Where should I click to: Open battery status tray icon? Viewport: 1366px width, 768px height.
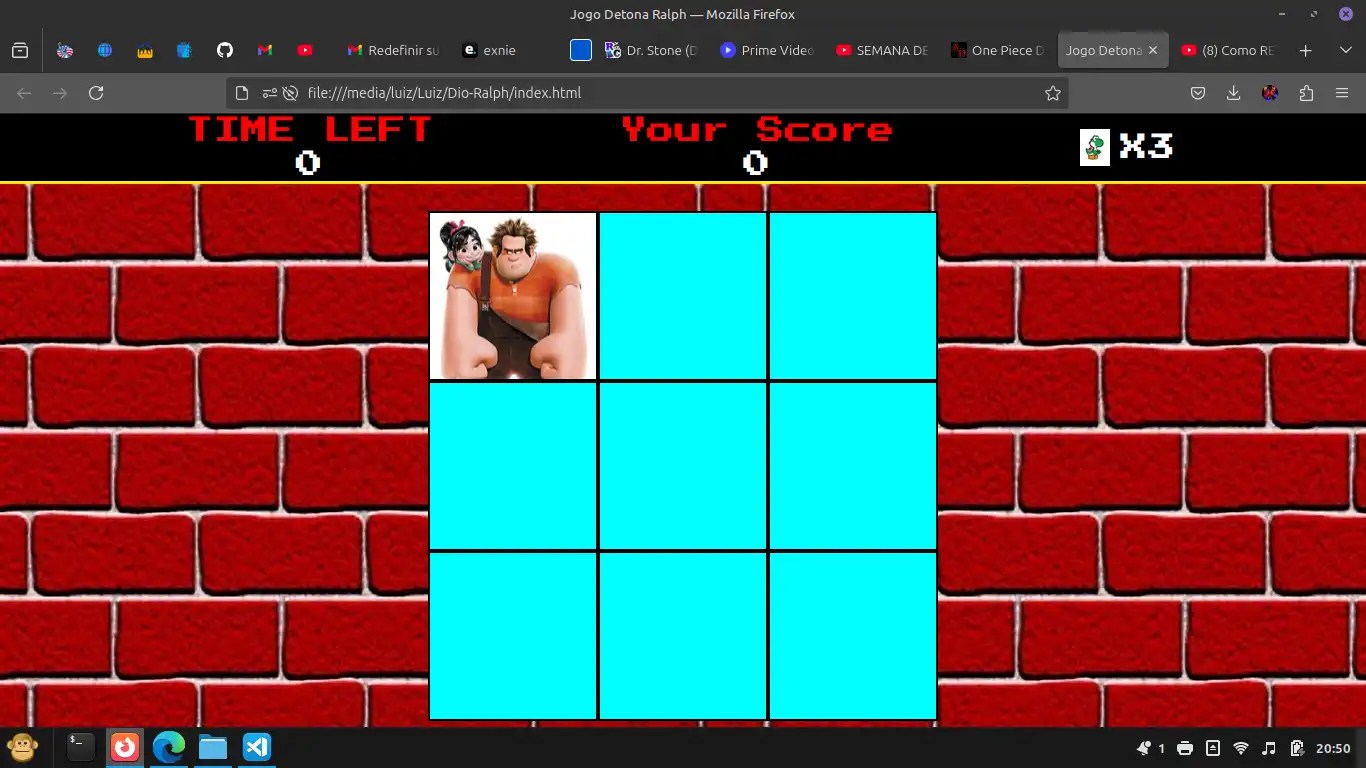pos(1297,748)
